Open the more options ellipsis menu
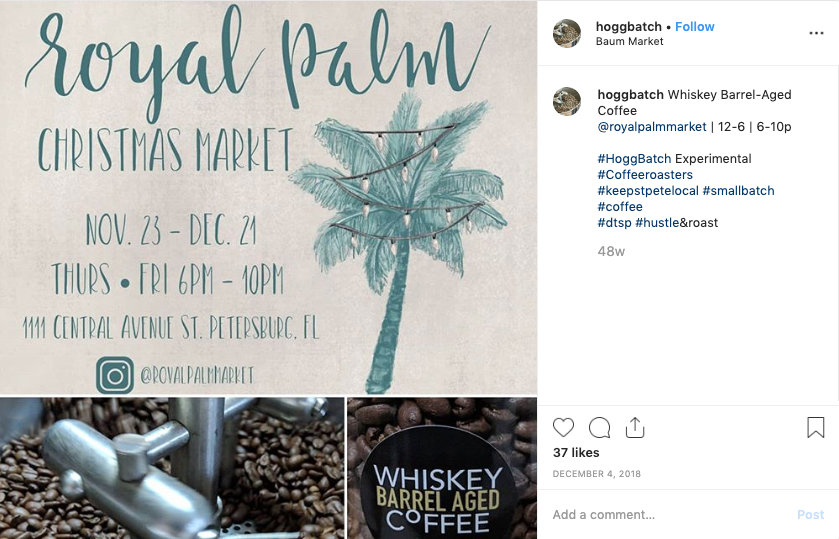Image resolution: width=839 pixels, height=539 pixels. (x=816, y=33)
